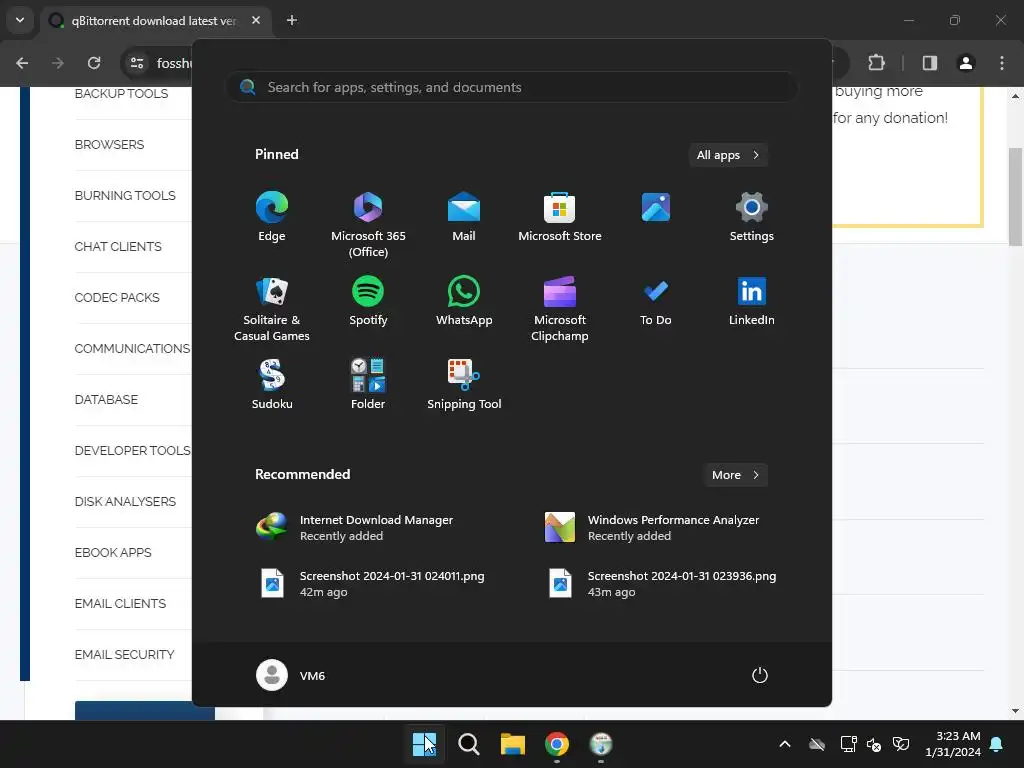Click the Windows Start button on taskbar
The height and width of the screenshot is (768, 1024).
click(424, 743)
